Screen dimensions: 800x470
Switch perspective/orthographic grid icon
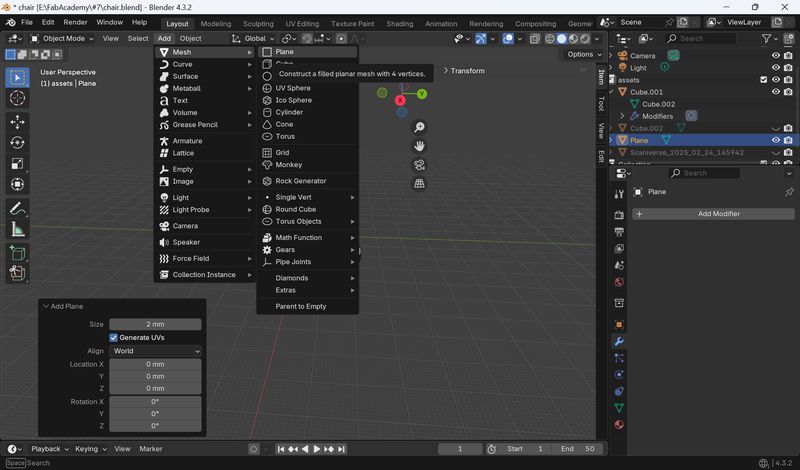[x=419, y=184]
